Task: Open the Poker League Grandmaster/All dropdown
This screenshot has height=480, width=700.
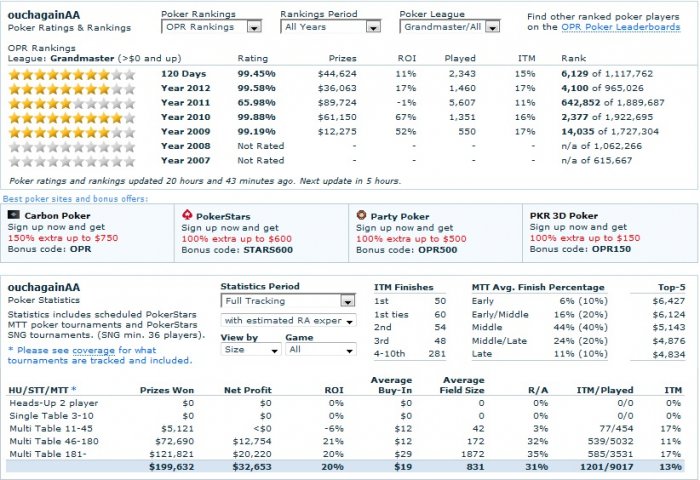Action: pos(450,27)
